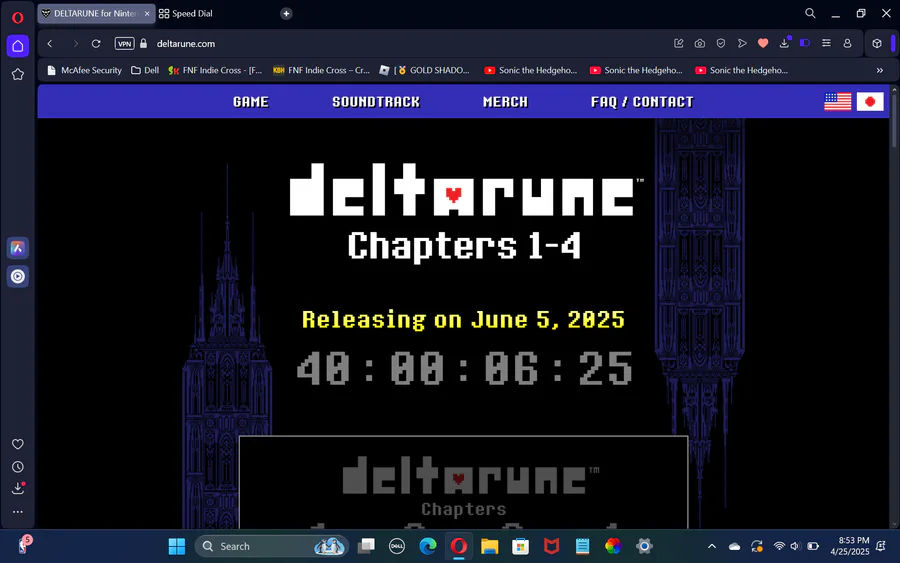Open the 8:53 PM clock calendar
The width and height of the screenshot is (900, 563).
coord(851,546)
